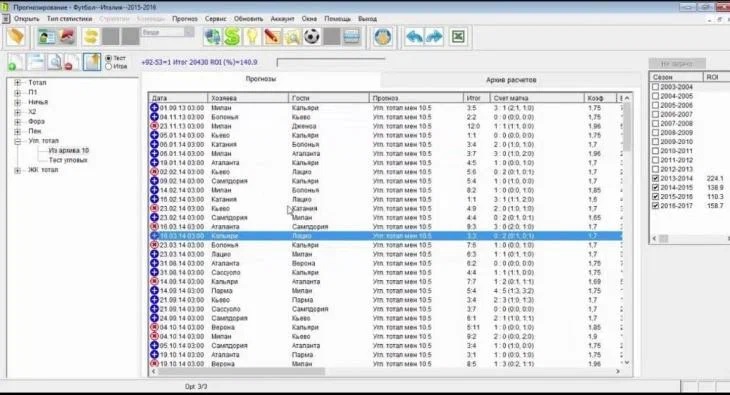Open the Обновить menu
Screen dimensions: 730x395
(249, 19)
